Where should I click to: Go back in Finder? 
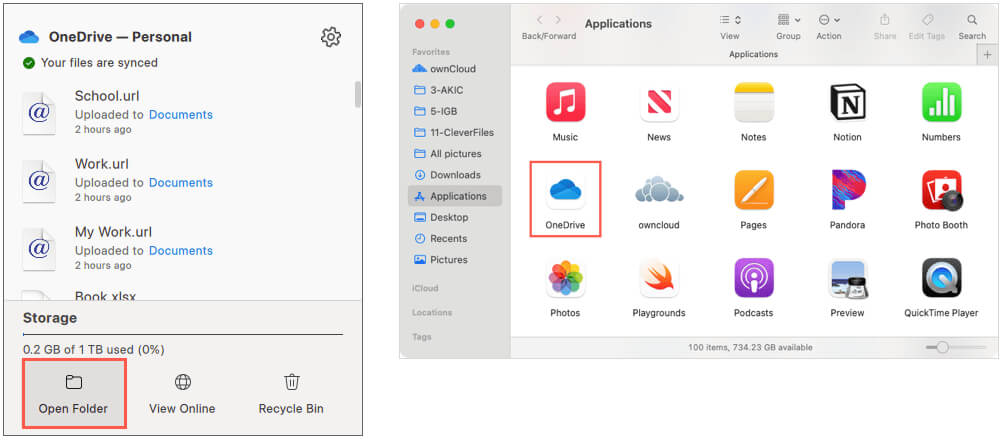click(540, 21)
